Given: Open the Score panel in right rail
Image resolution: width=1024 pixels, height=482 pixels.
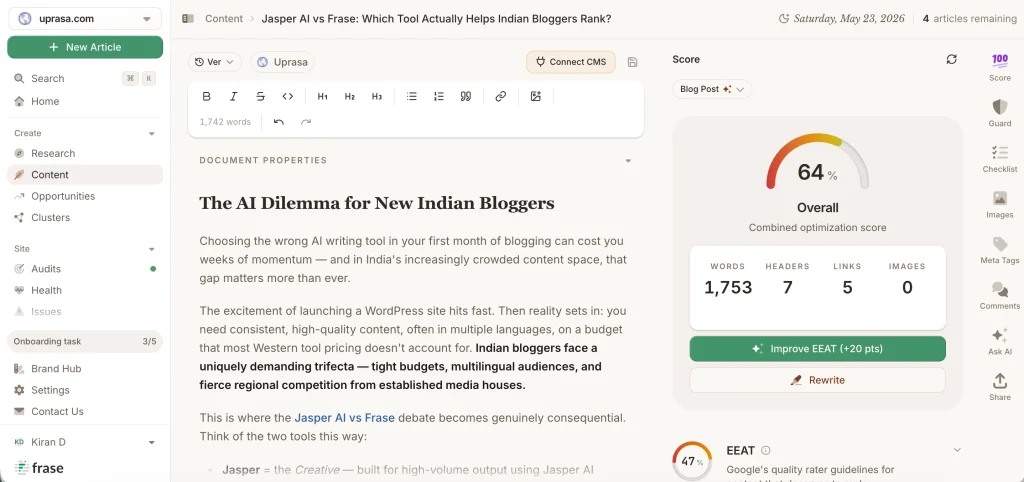Looking at the screenshot, I should [x=1000, y=67].
